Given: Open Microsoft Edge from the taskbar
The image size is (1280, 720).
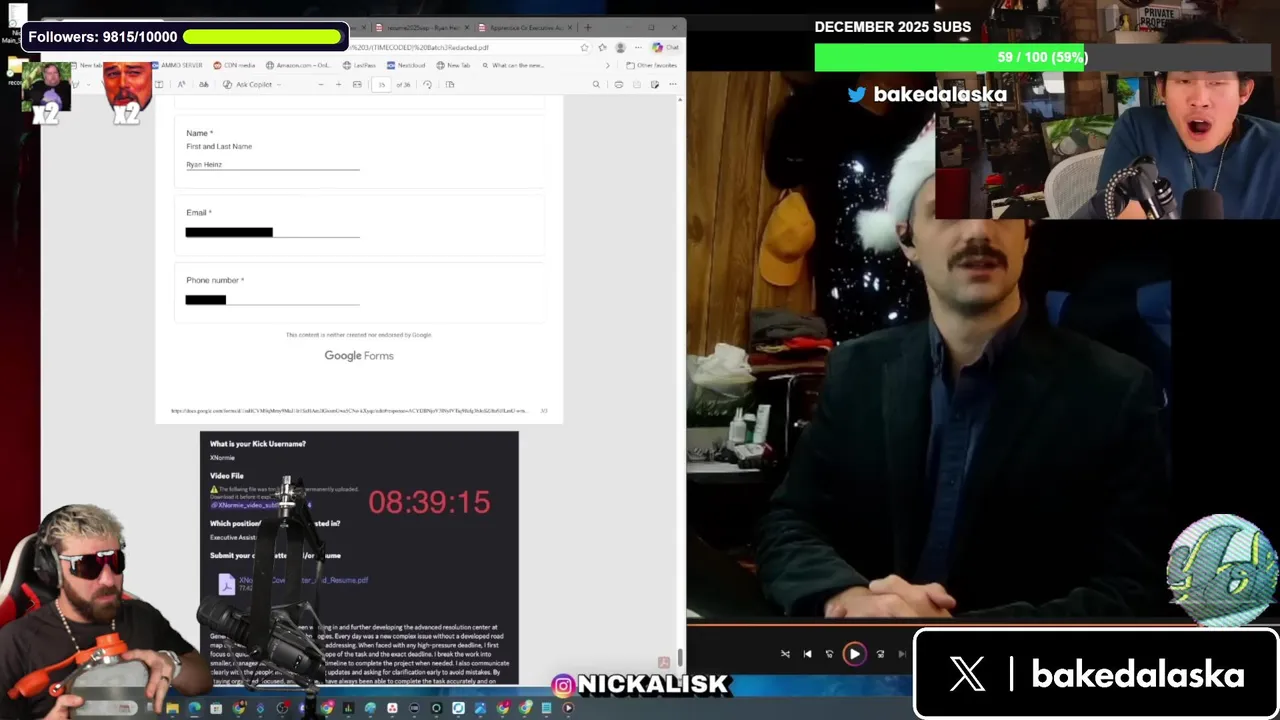Looking at the screenshot, I should click(194, 708).
